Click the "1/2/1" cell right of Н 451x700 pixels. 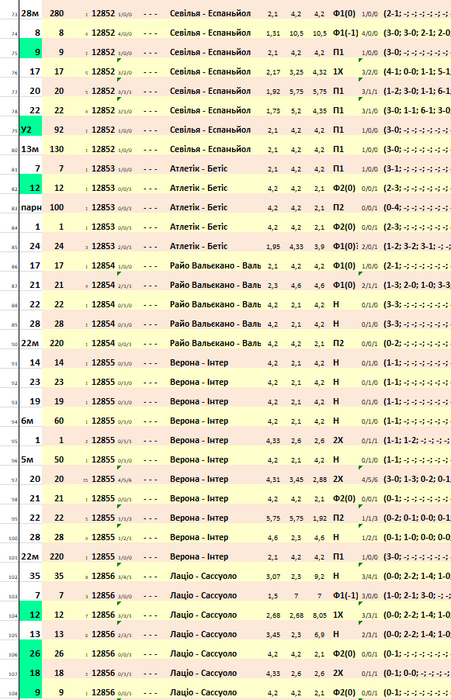[370, 538]
